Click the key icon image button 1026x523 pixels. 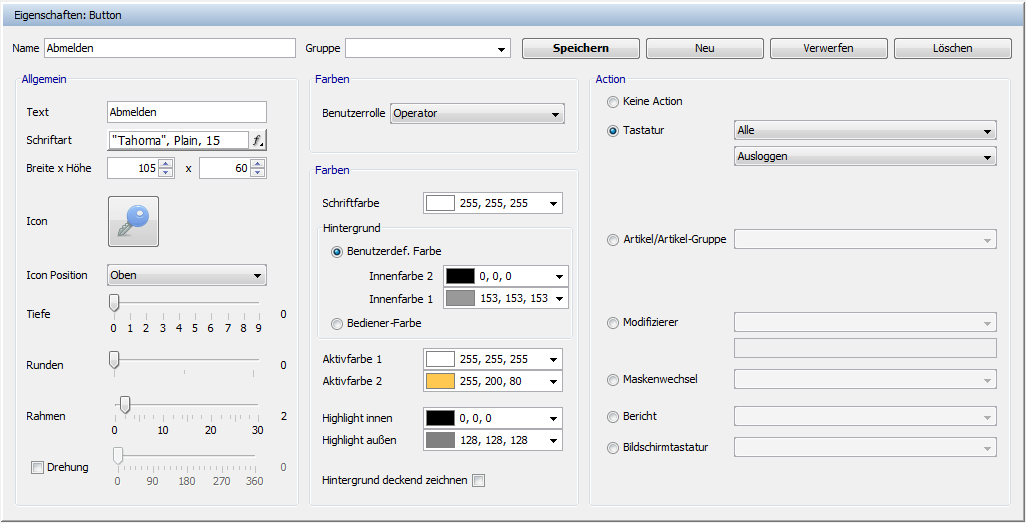point(133,221)
